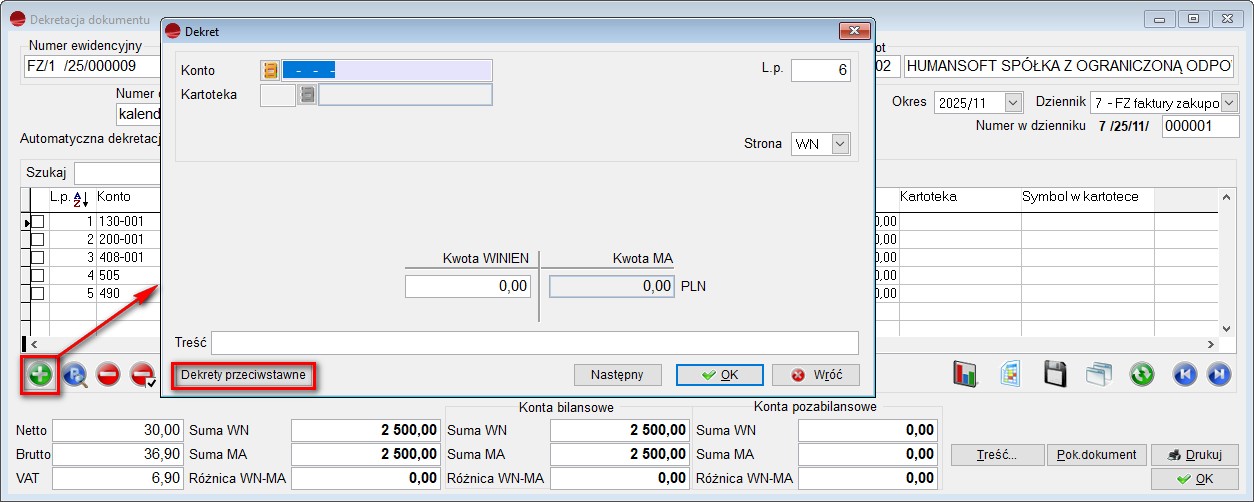
Task: Click the green refresh arrows icon
Action: 1142,375
